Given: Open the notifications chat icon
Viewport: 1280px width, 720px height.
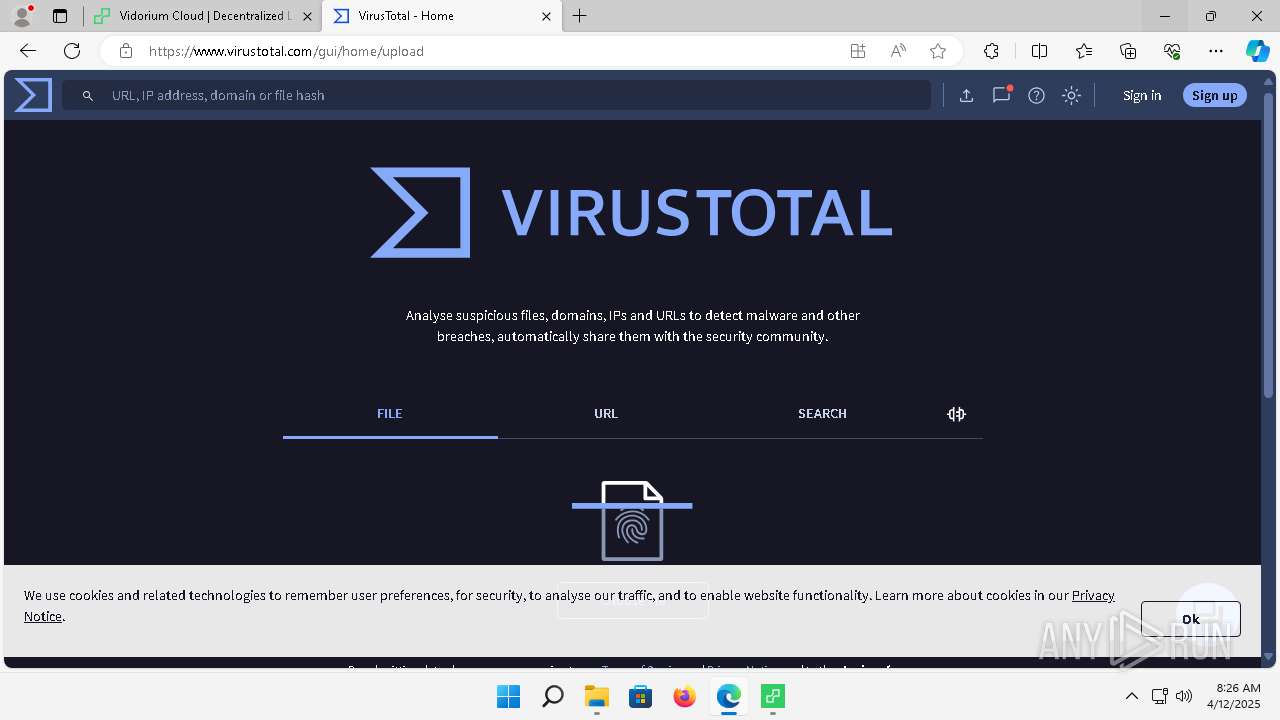Looking at the screenshot, I should [1001, 95].
